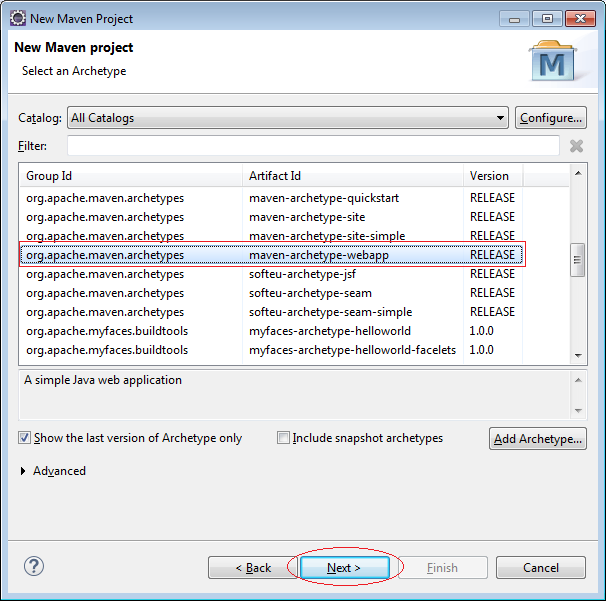Sort by the Version column header

(x=493, y=176)
